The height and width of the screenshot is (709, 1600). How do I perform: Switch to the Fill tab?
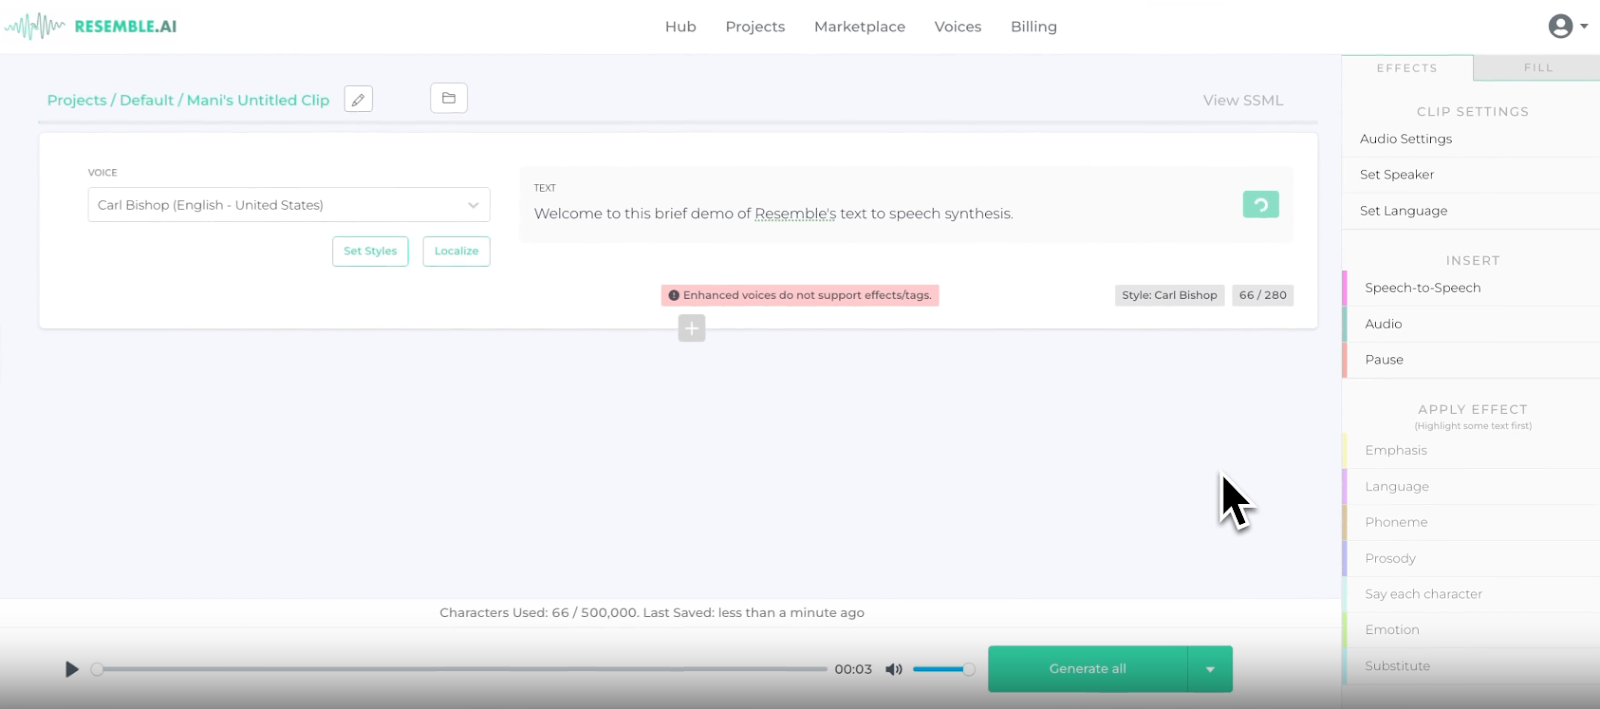tap(1538, 68)
